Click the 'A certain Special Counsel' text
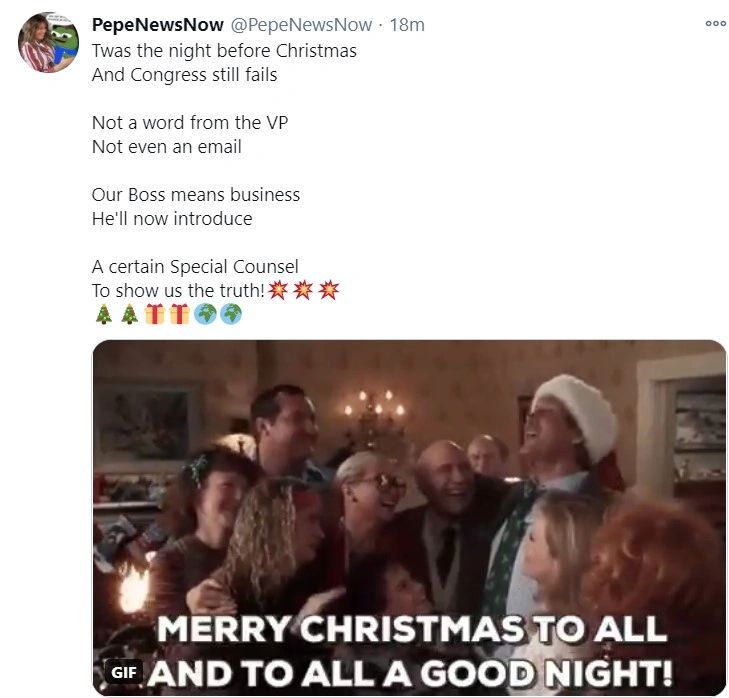Image resolution: width=729 pixels, height=698 pixels. pos(195,267)
